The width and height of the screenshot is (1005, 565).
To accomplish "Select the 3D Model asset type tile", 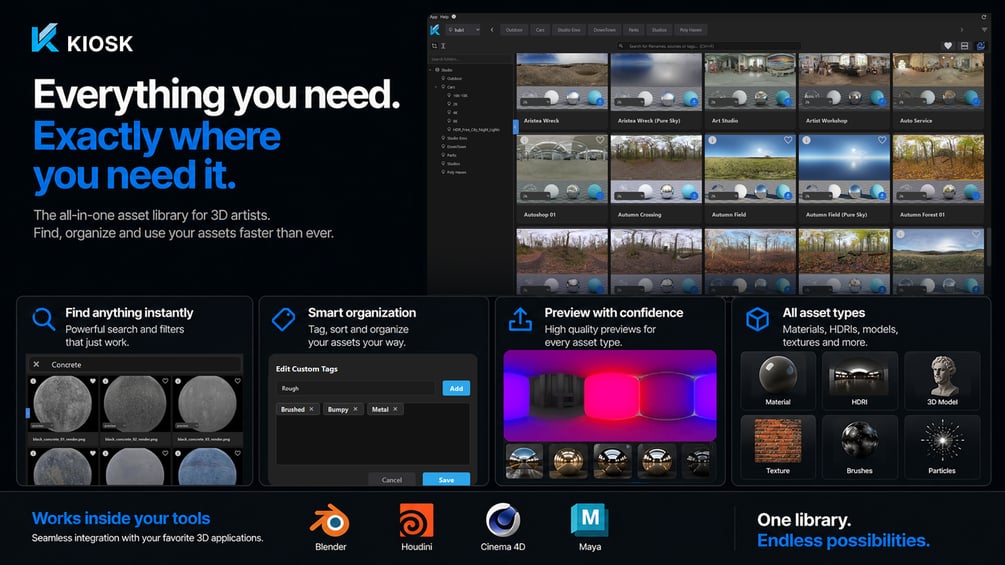I will pos(942,381).
